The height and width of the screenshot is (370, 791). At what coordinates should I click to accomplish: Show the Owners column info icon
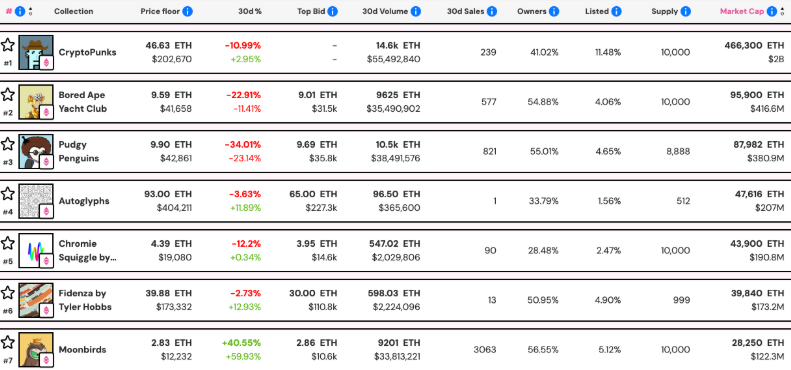pyautogui.click(x=554, y=11)
